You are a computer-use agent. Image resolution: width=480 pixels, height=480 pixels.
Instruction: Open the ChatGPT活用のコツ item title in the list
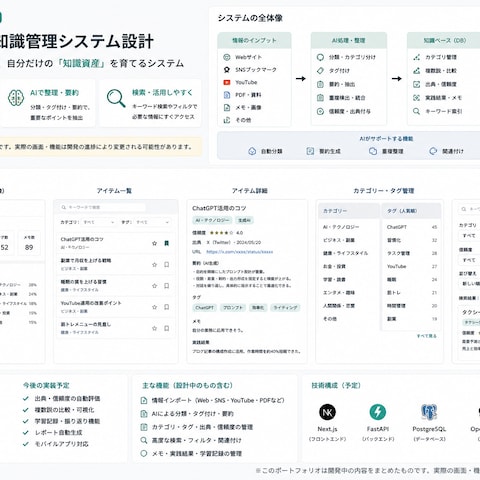(82, 239)
